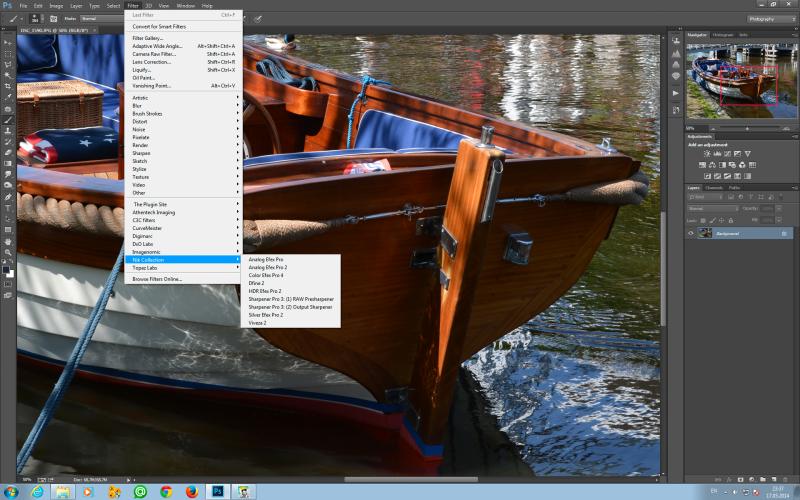Image resolution: width=800 pixels, height=500 pixels.
Task: Hide the Background layer with eye icon
Action: (691, 233)
